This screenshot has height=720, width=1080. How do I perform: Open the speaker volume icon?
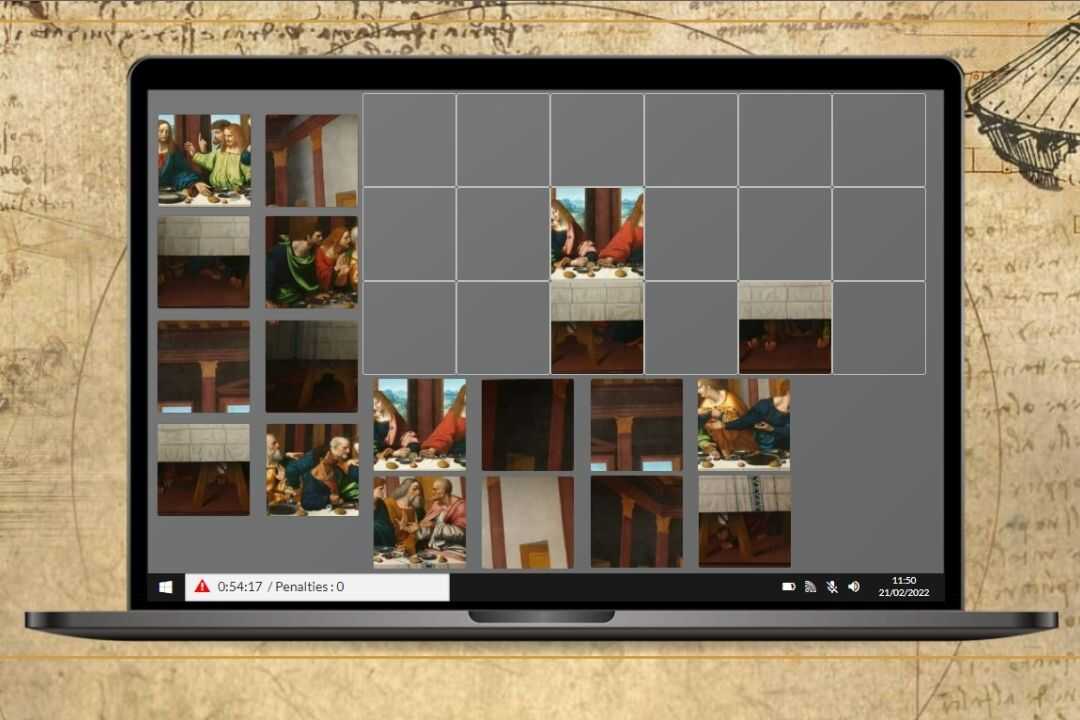pos(854,586)
